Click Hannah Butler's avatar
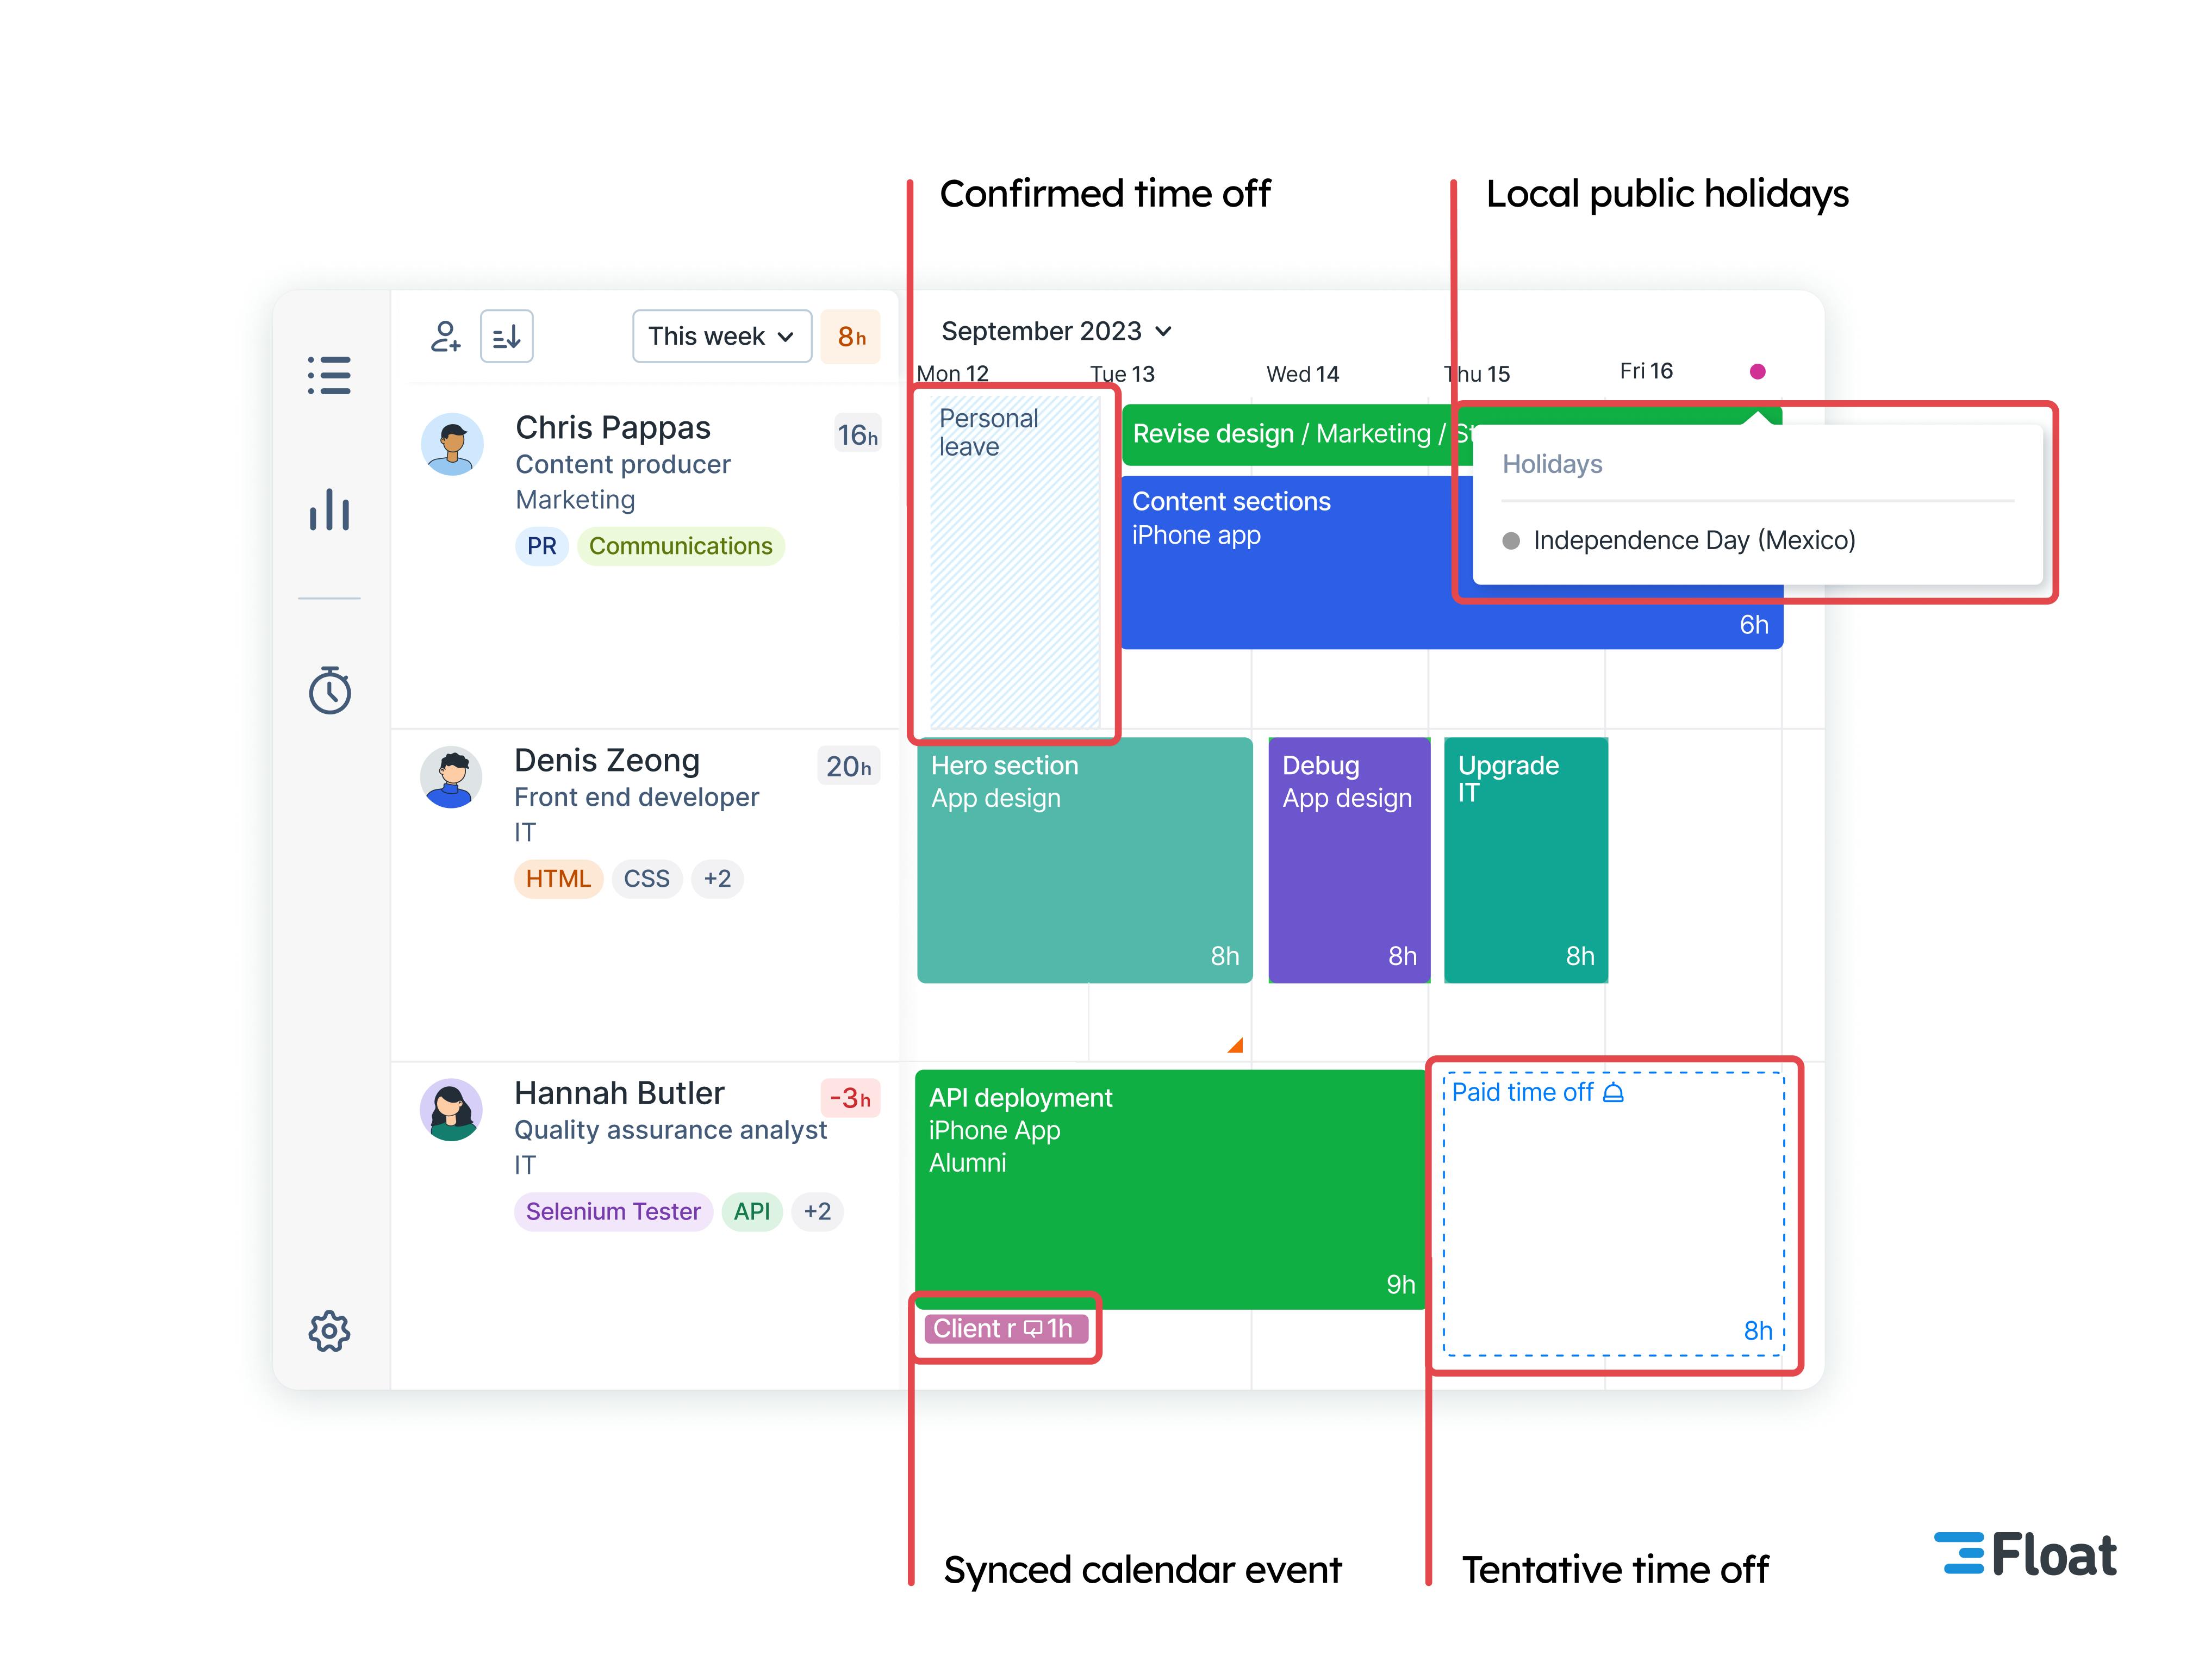Screen dimensions: 2205x1680 click(x=451, y=1110)
